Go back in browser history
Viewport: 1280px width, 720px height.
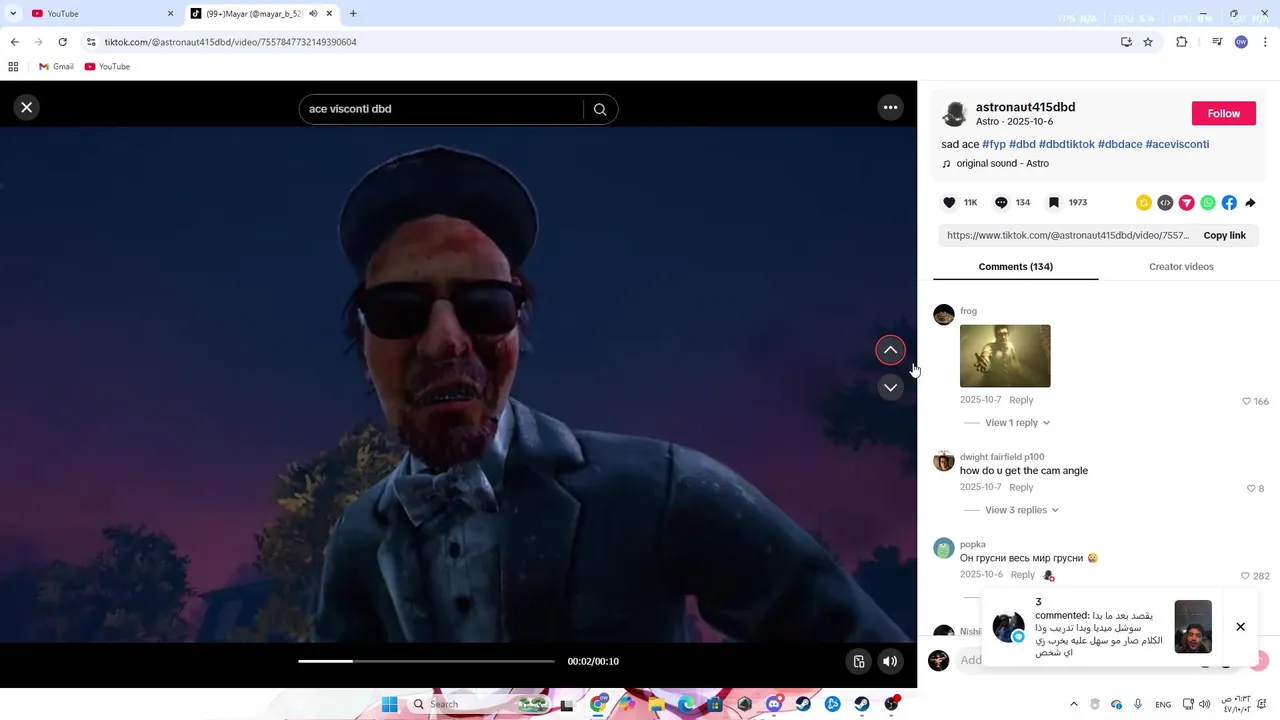tap(14, 42)
